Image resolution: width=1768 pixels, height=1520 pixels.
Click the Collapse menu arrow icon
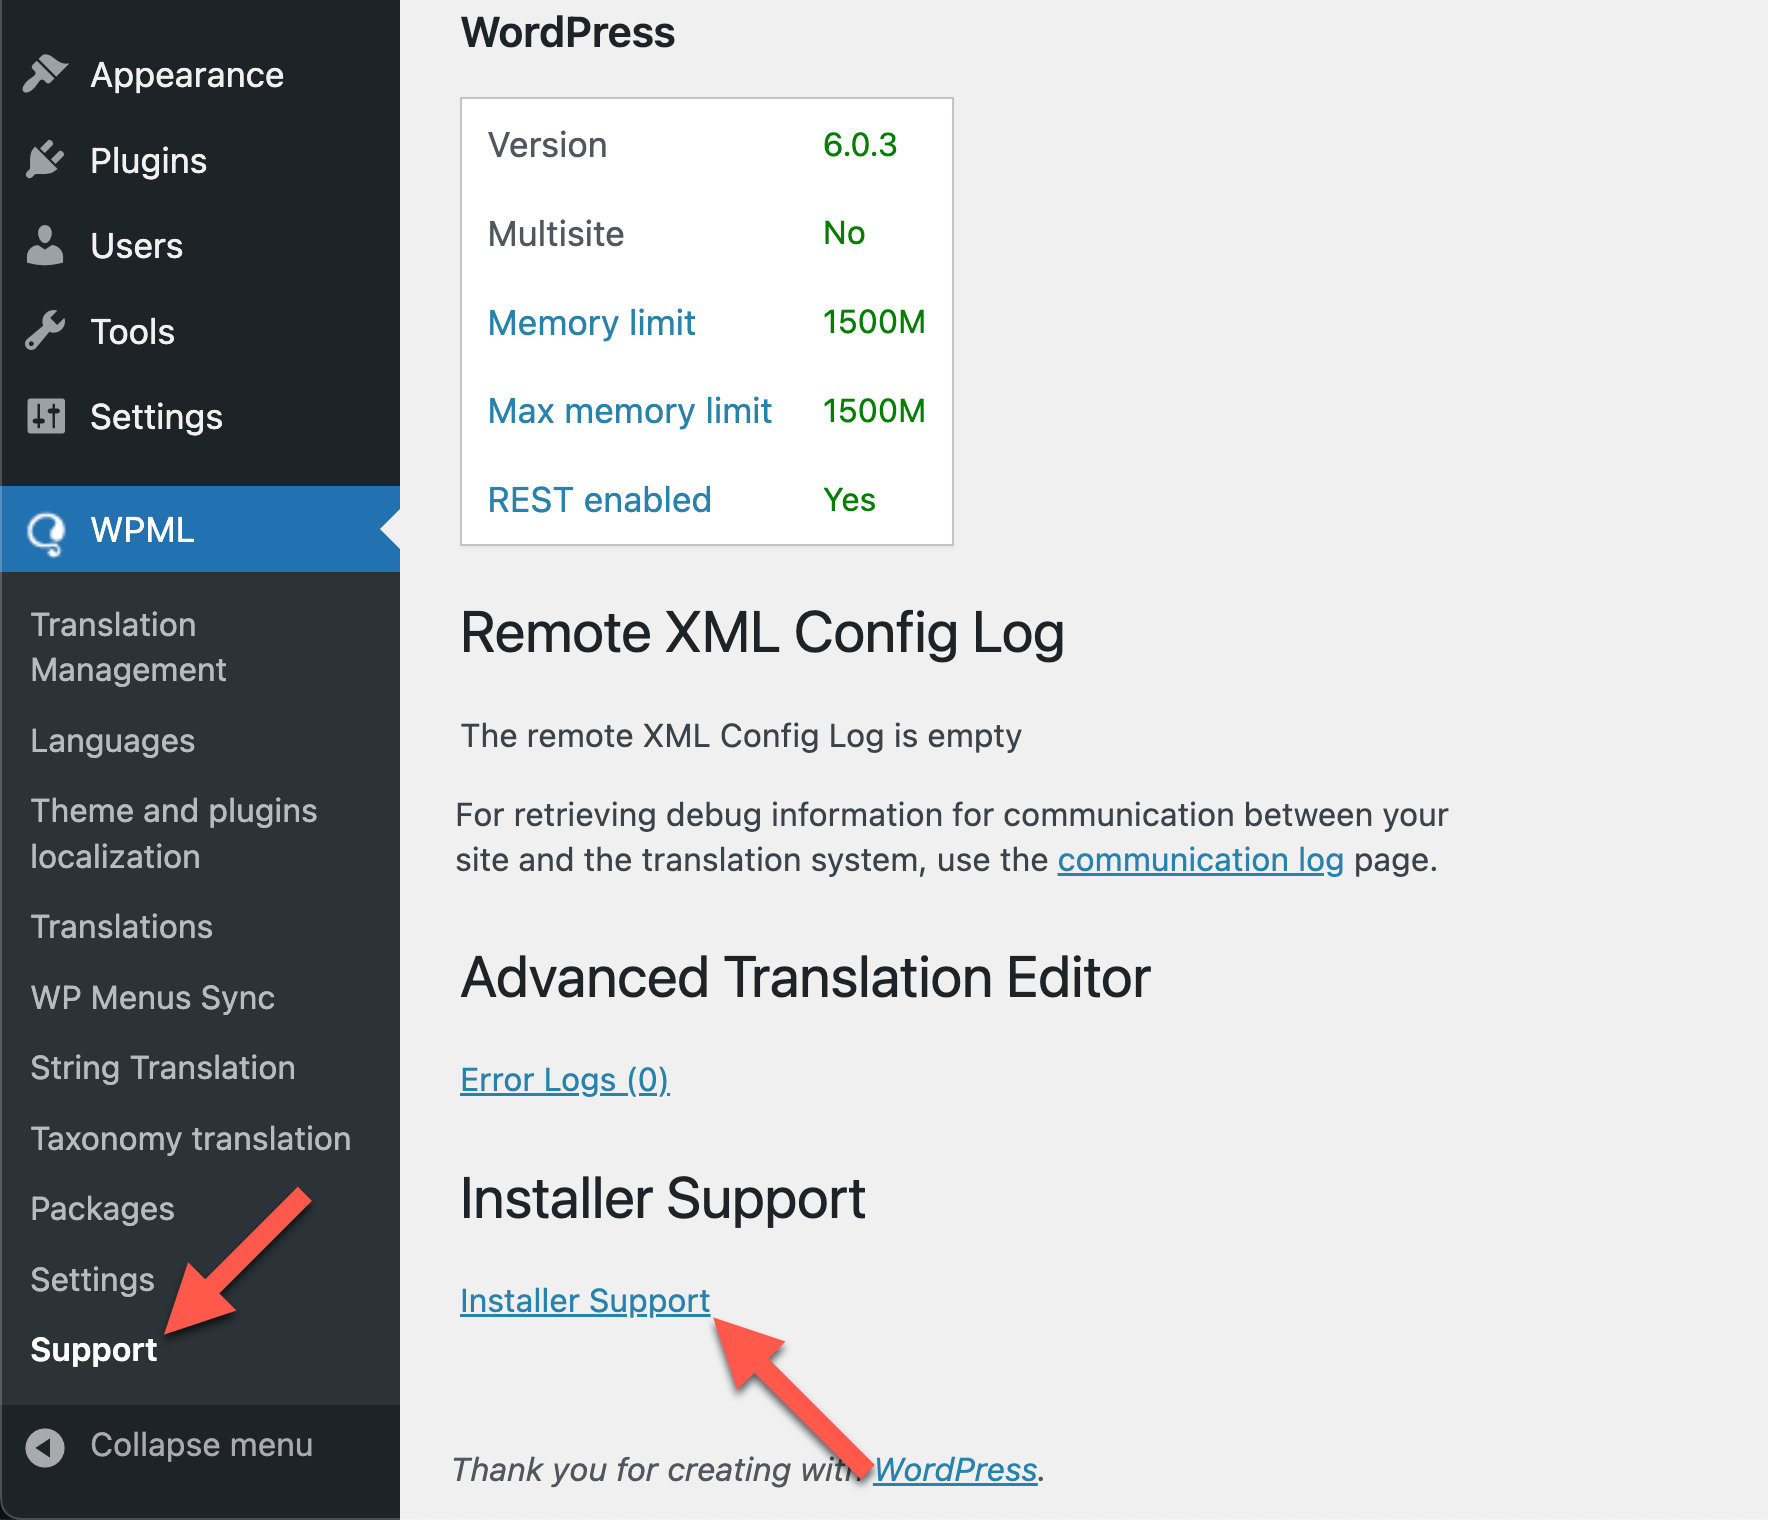click(x=45, y=1446)
